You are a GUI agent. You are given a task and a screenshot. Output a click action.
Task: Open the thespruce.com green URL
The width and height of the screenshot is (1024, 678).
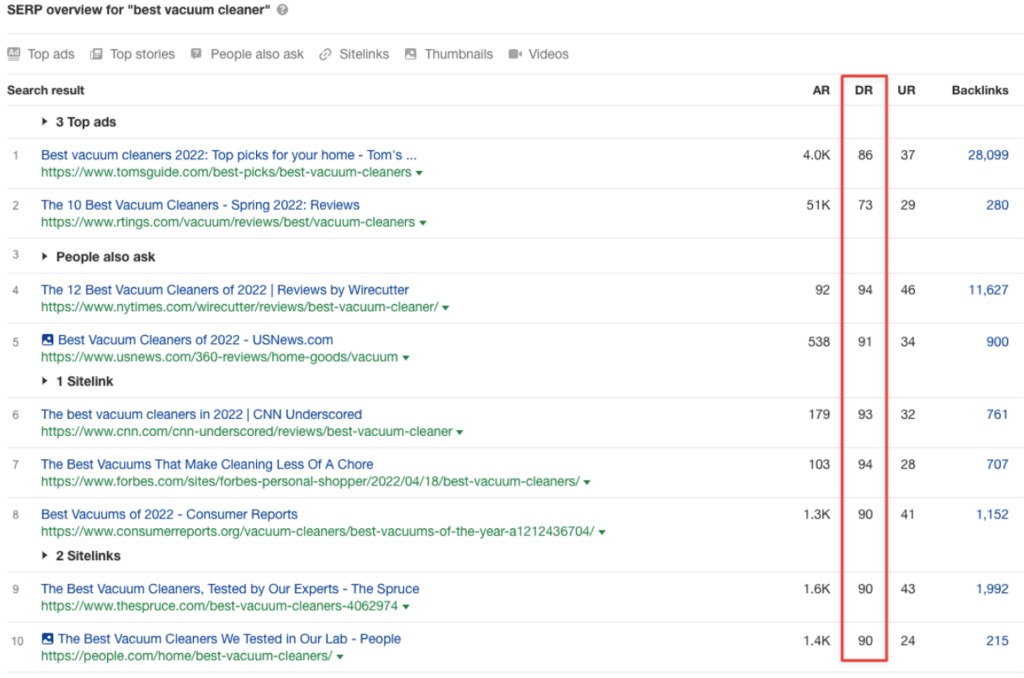coord(219,606)
